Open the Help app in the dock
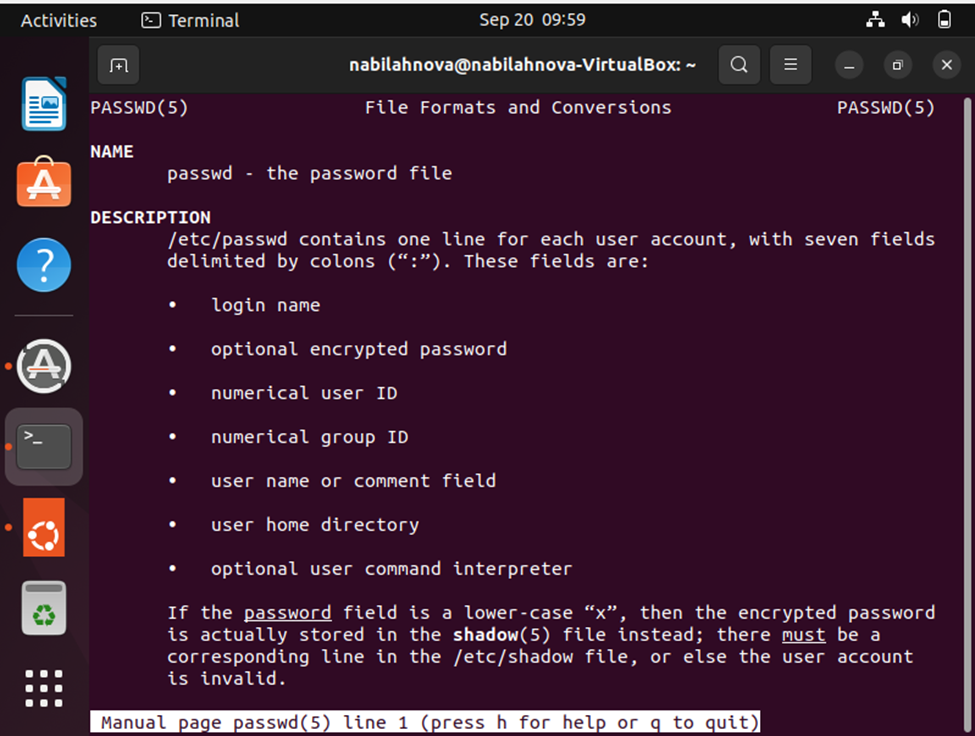975x736 pixels. click(44, 265)
